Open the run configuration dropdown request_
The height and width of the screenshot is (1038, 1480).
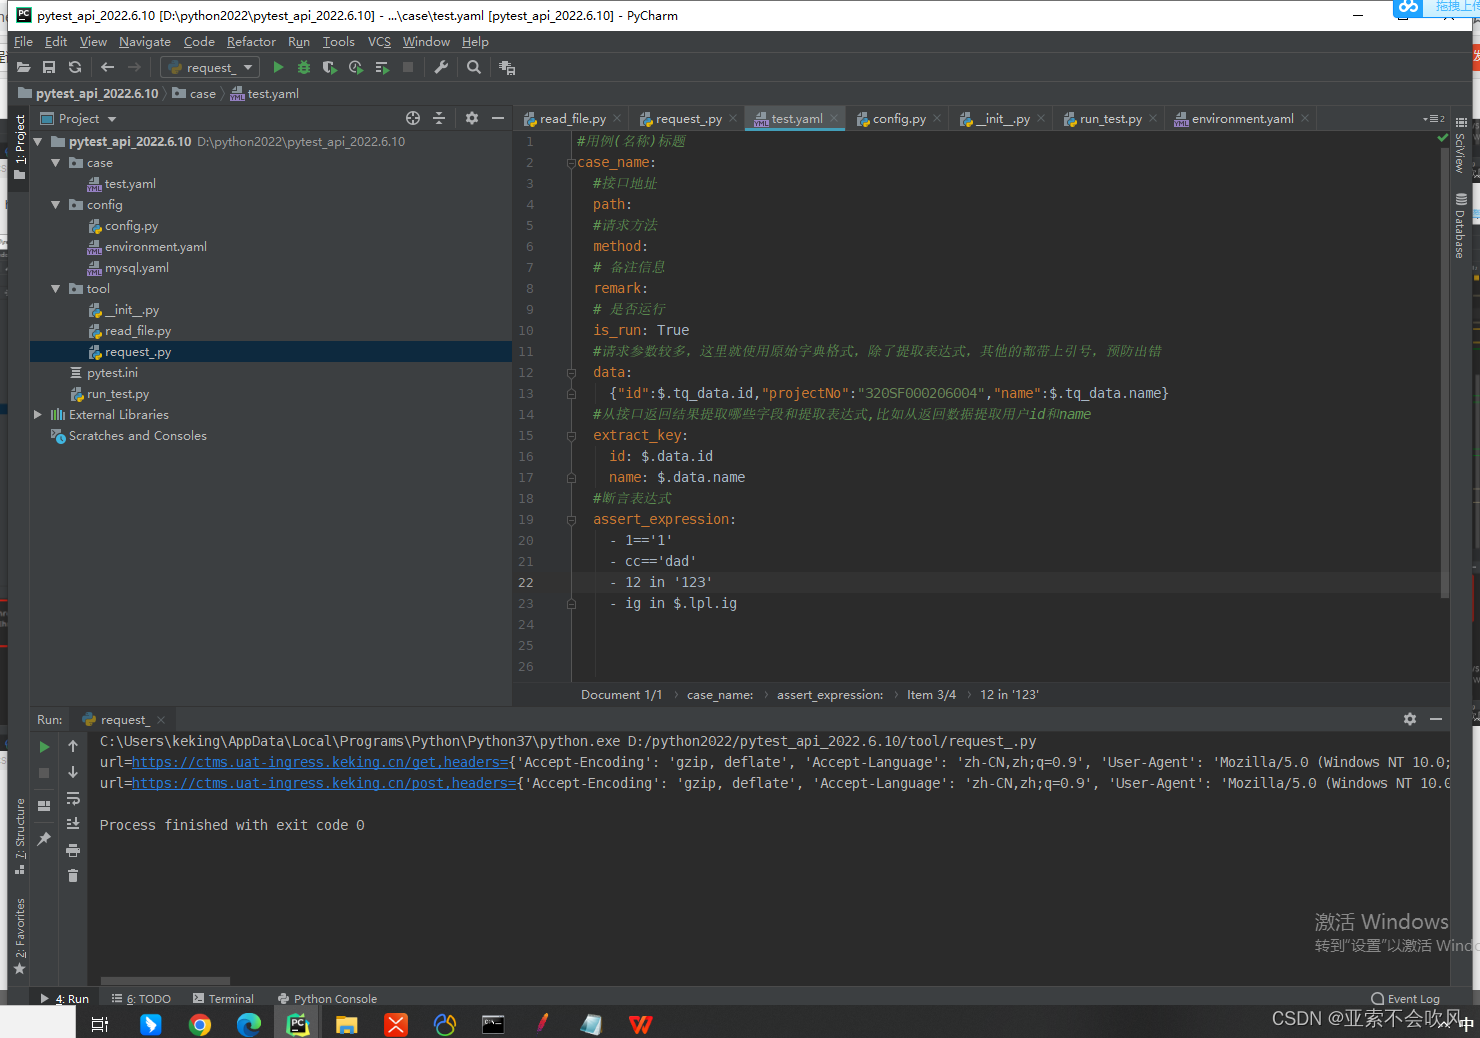[x=210, y=67]
